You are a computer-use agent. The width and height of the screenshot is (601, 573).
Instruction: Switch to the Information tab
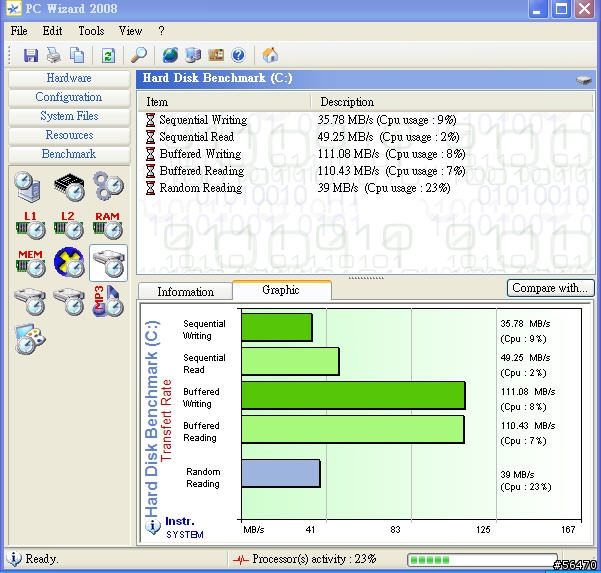(186, 292)
